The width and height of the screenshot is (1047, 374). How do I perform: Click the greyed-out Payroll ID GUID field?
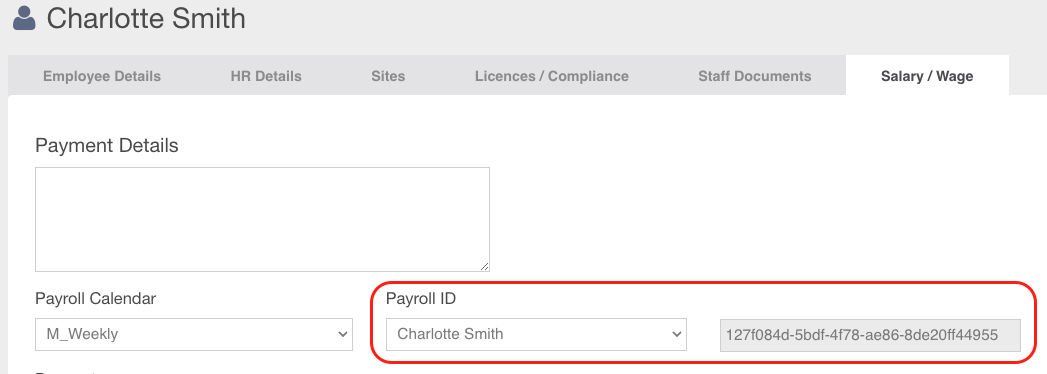click(x=871, y=335)
